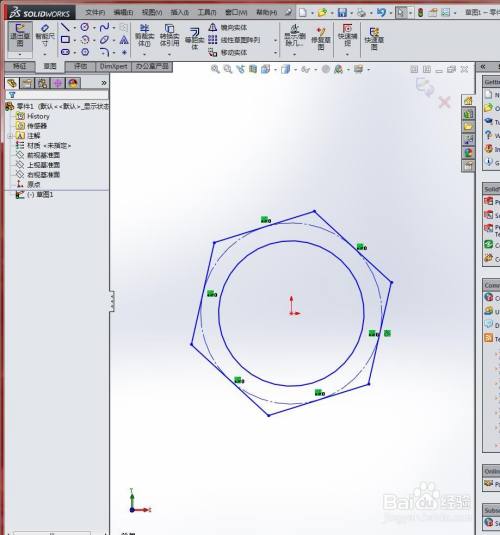This screenshot has height=535, width=500.
Task: Select the Straight Slot sketch tool
Action: pyautogui.click(x=65, y=52)
